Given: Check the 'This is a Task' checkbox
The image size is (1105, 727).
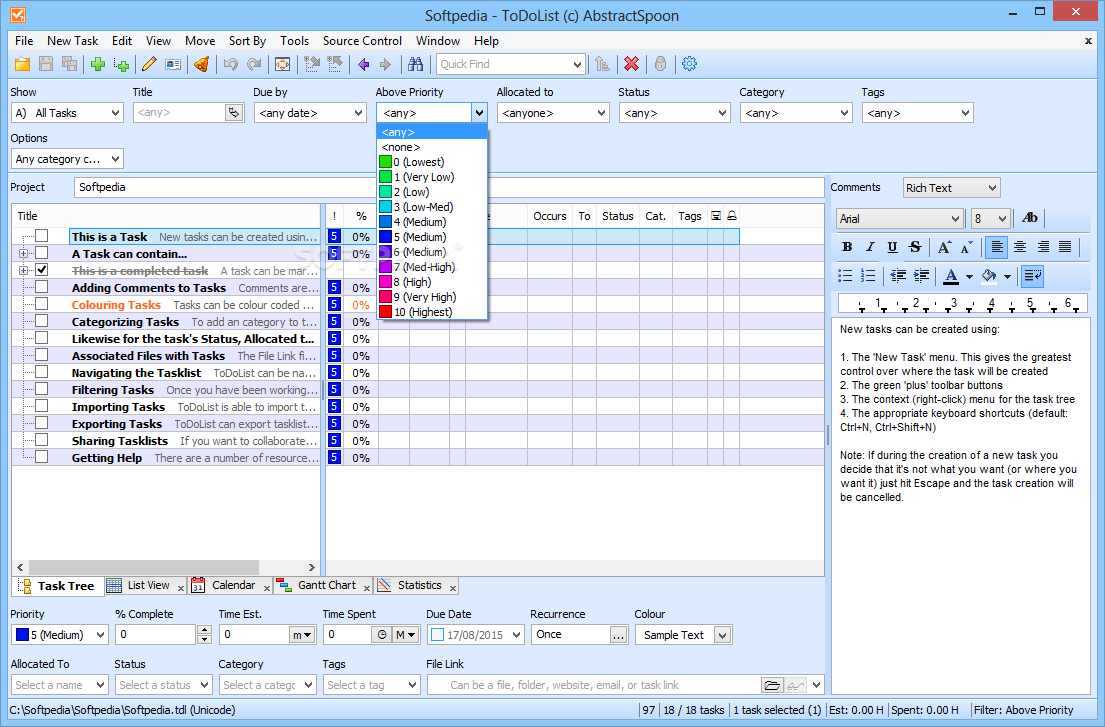Looking at the screenshot, I should pyautogui.click(x=42, y=236).
